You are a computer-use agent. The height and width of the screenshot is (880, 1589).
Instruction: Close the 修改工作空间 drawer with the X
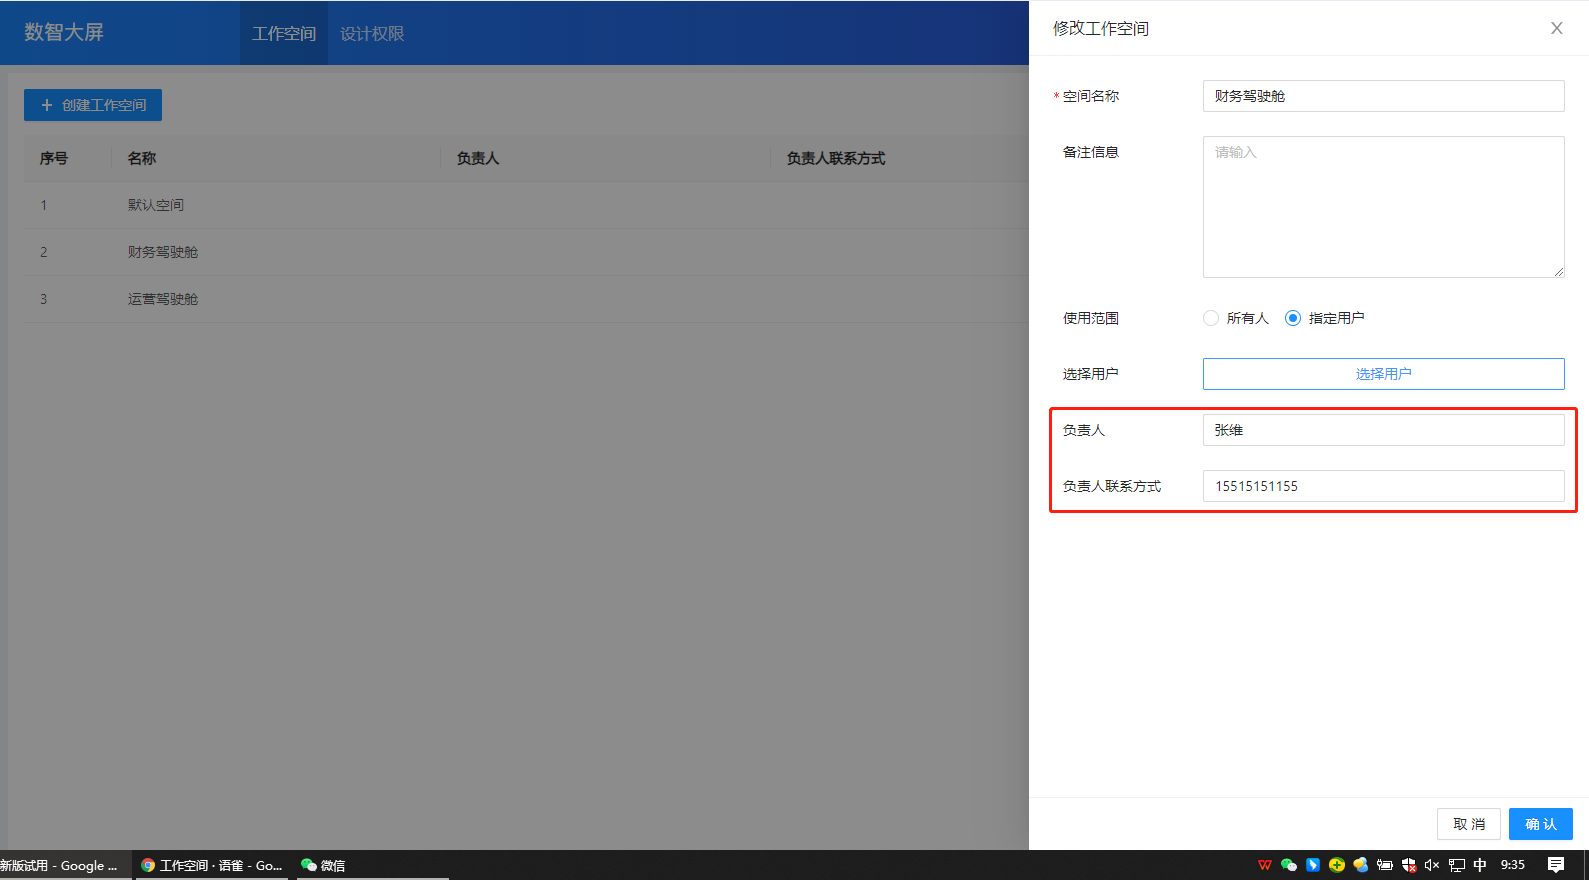1556,28
